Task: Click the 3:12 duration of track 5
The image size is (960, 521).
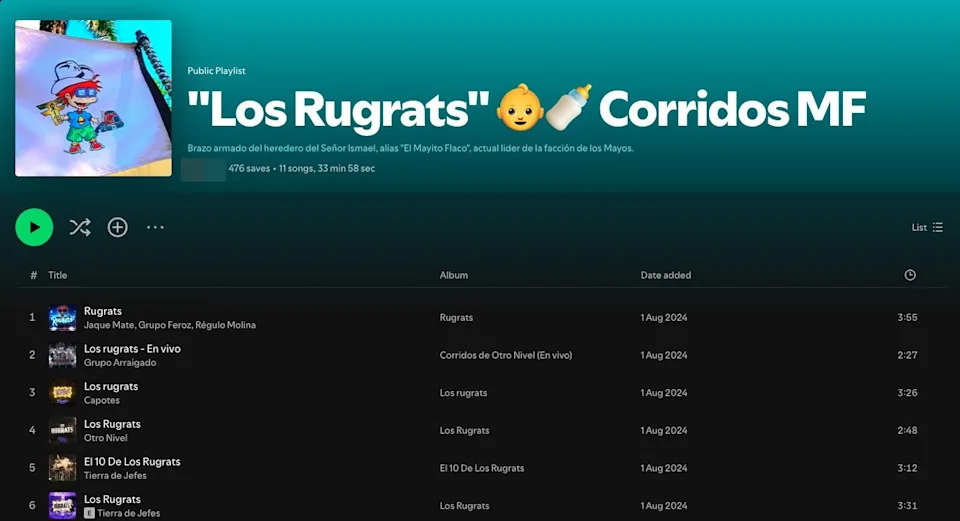Action: coord(907,468)
